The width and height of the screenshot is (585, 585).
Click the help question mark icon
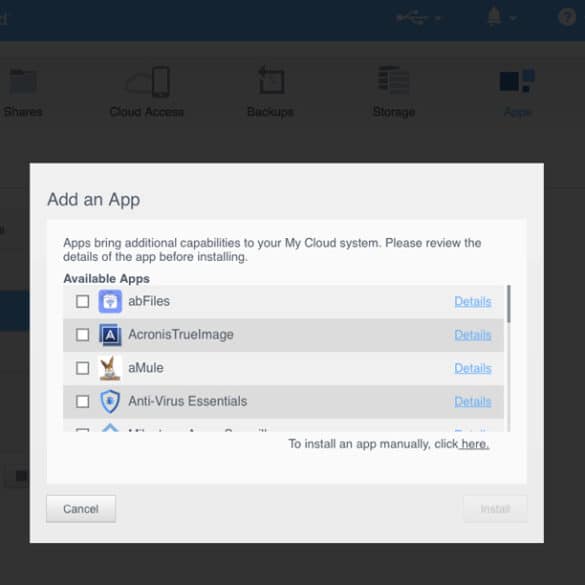coord(567,17)
